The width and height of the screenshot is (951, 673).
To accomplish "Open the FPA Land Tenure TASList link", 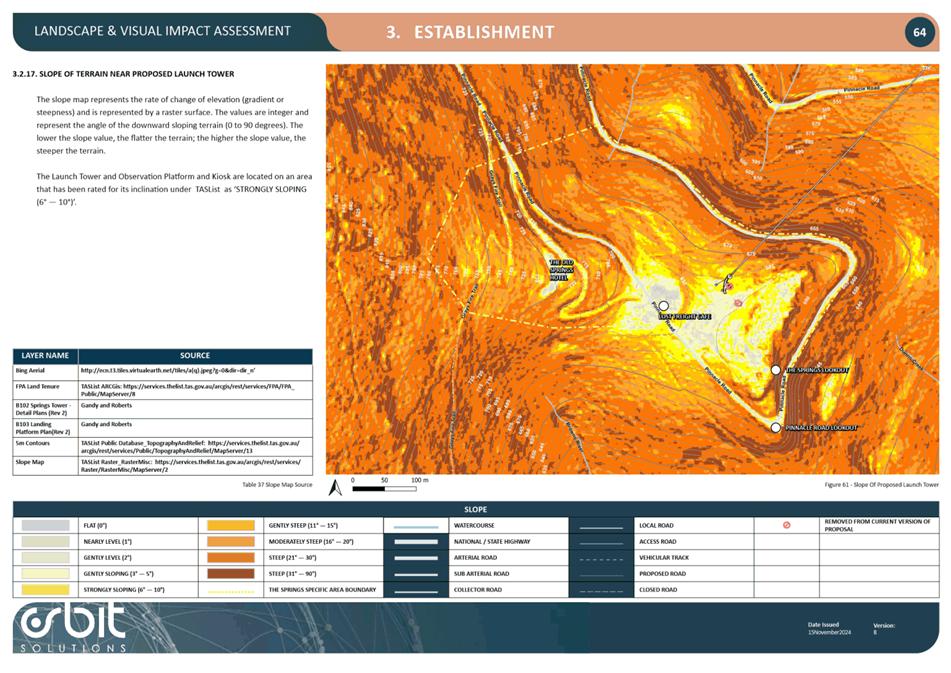I will point(190,388).
